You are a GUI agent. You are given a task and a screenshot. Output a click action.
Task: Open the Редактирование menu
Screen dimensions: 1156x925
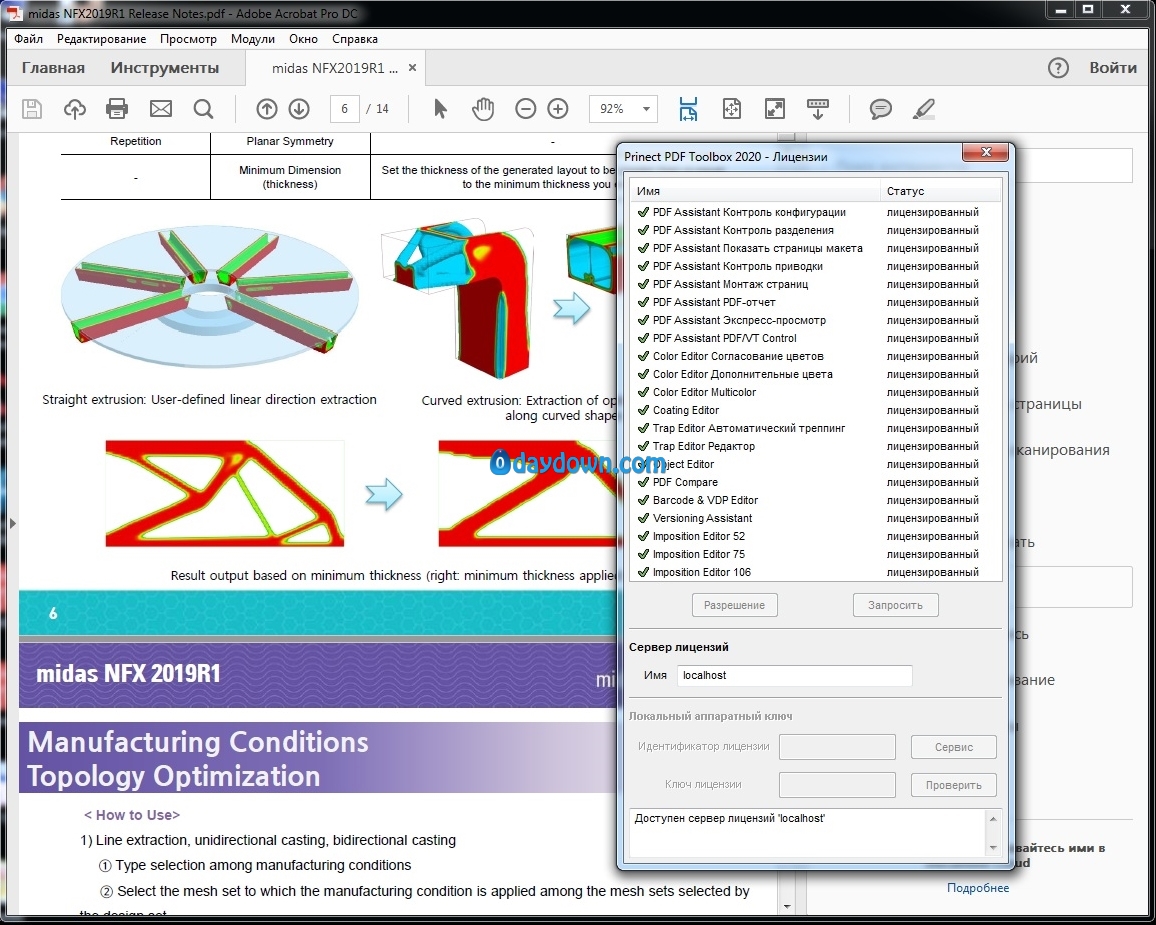click(x=101, y=39)
